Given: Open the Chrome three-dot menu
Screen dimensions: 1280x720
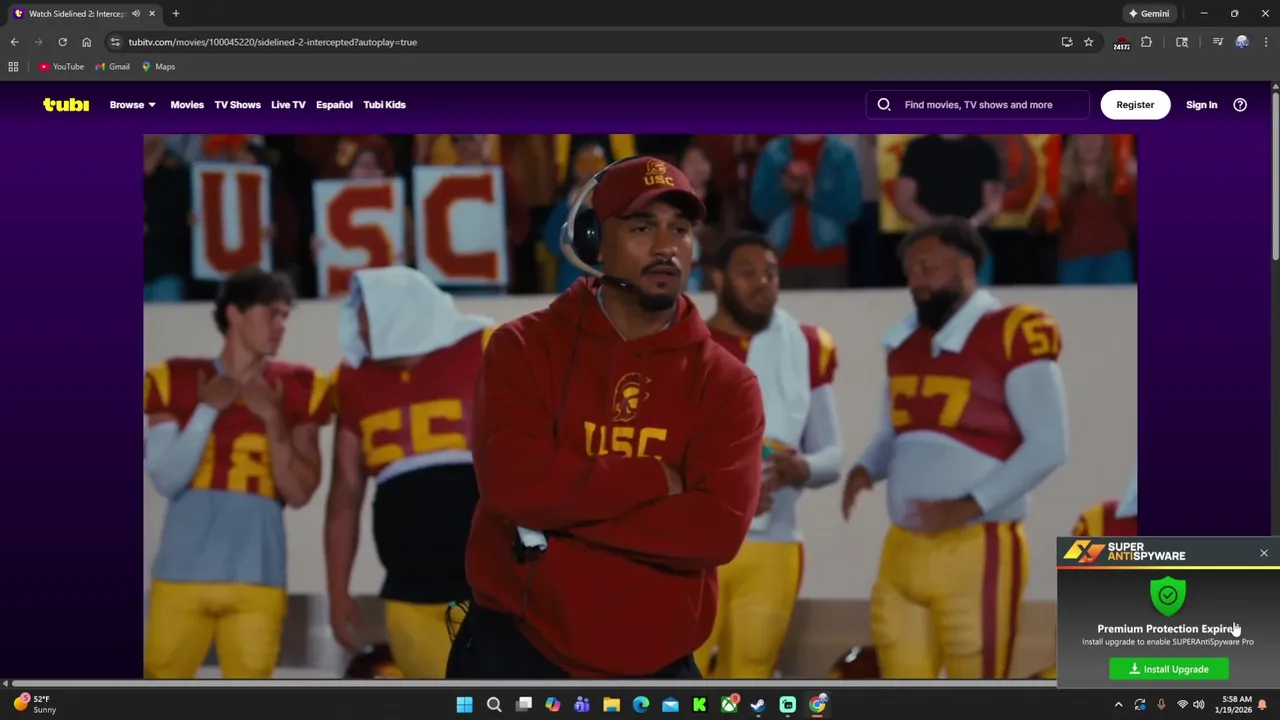Looking at the screenshot, I should (x=1266, y=42).
